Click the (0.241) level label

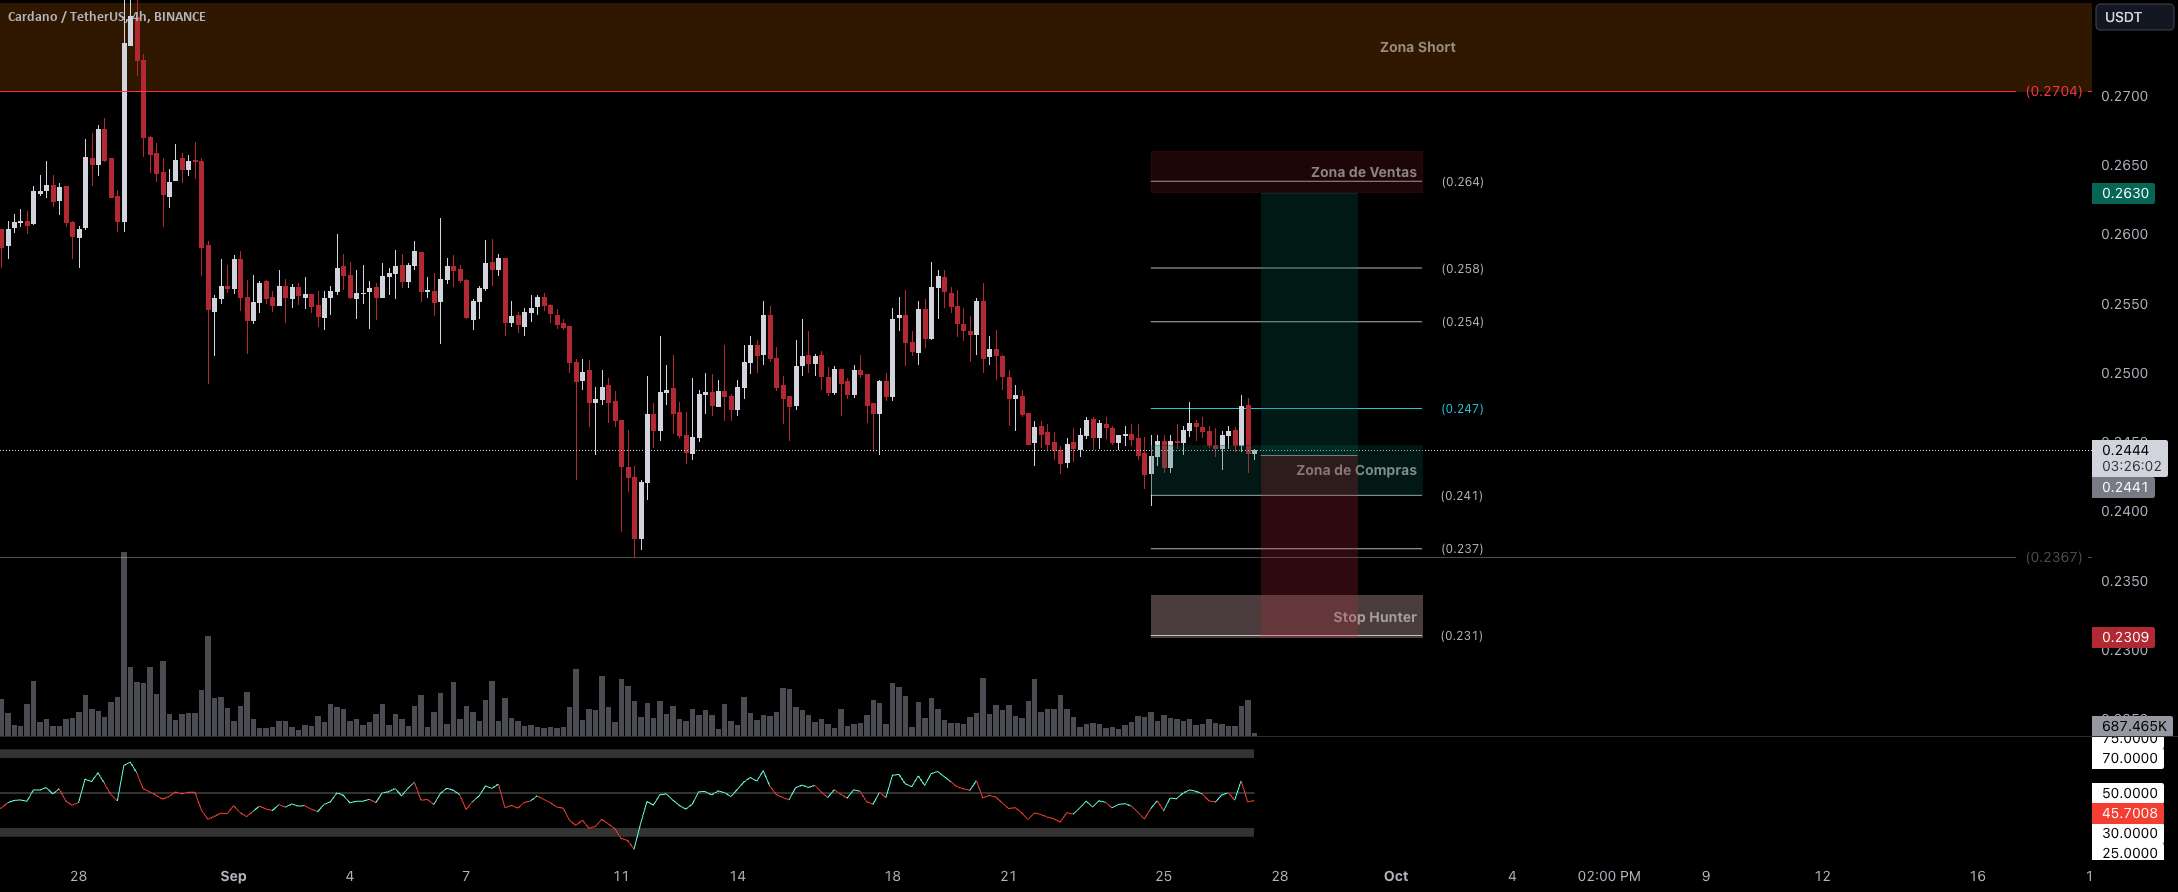click(1462, 496)
